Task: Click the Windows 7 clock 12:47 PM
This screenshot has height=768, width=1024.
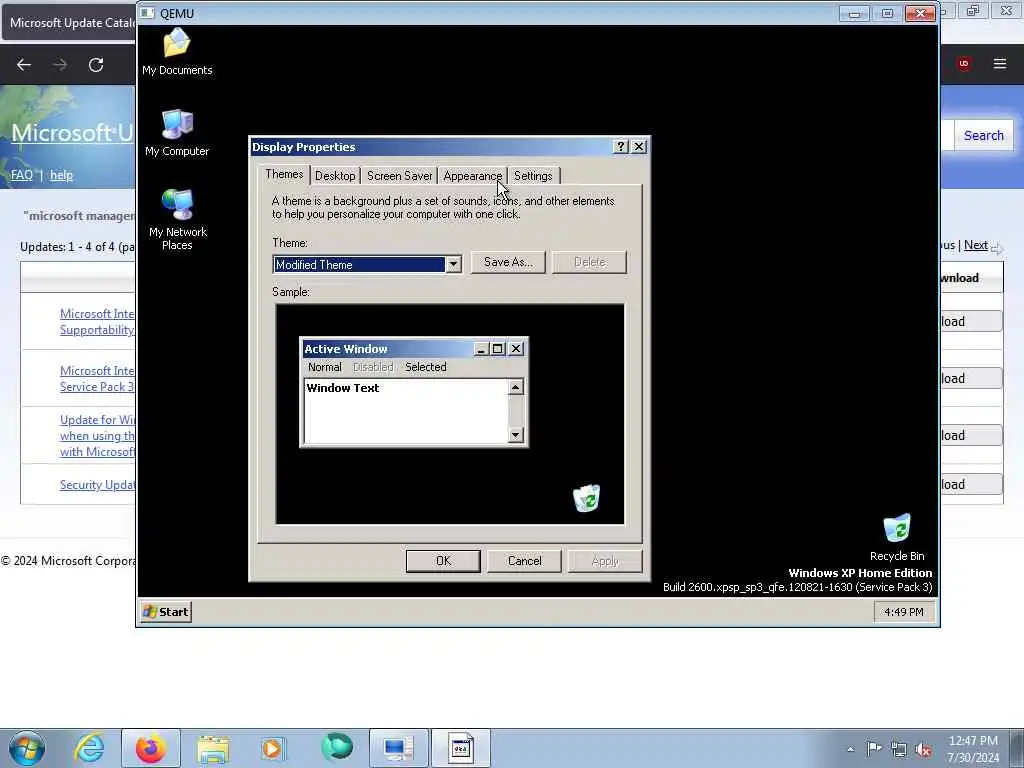Action: pyautogui.click(x=973, y=749)
